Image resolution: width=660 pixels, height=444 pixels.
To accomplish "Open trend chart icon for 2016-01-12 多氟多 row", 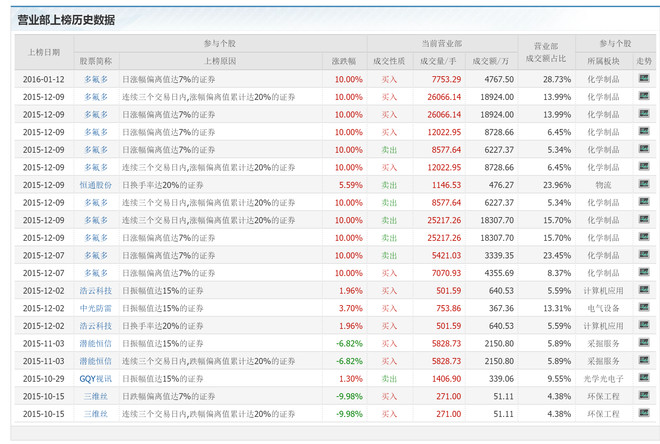I will (644, 78).
